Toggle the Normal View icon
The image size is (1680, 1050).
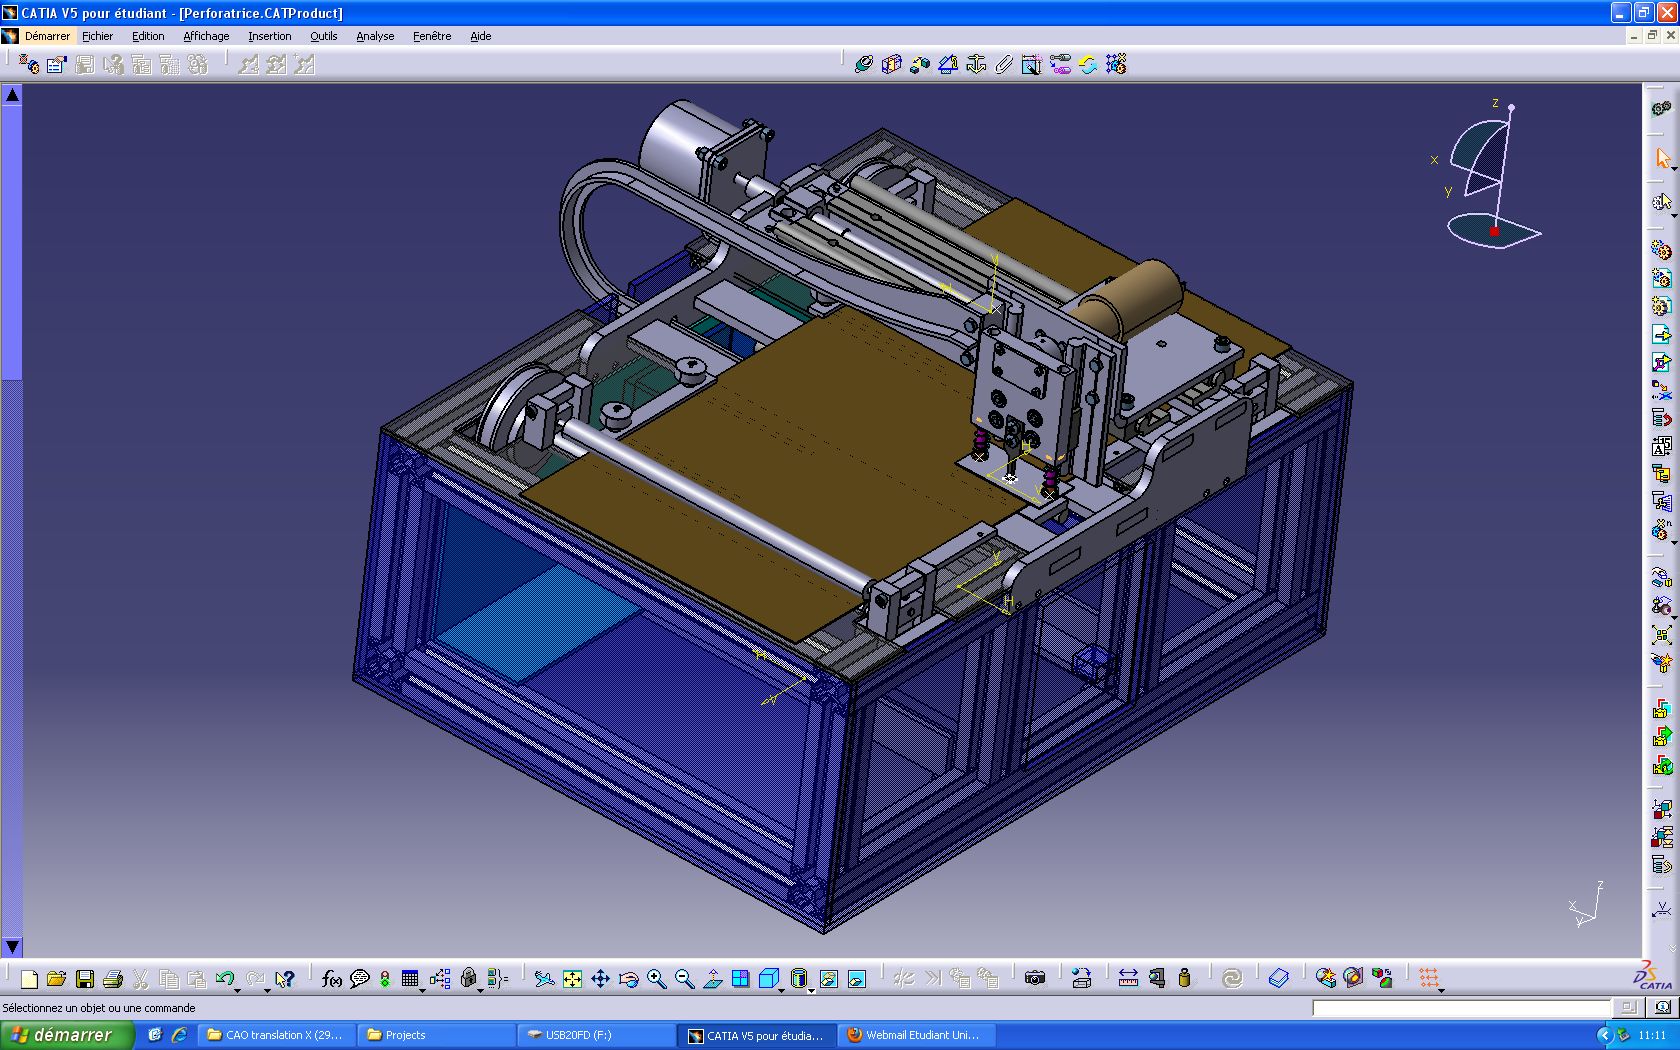tap(712, 979)
